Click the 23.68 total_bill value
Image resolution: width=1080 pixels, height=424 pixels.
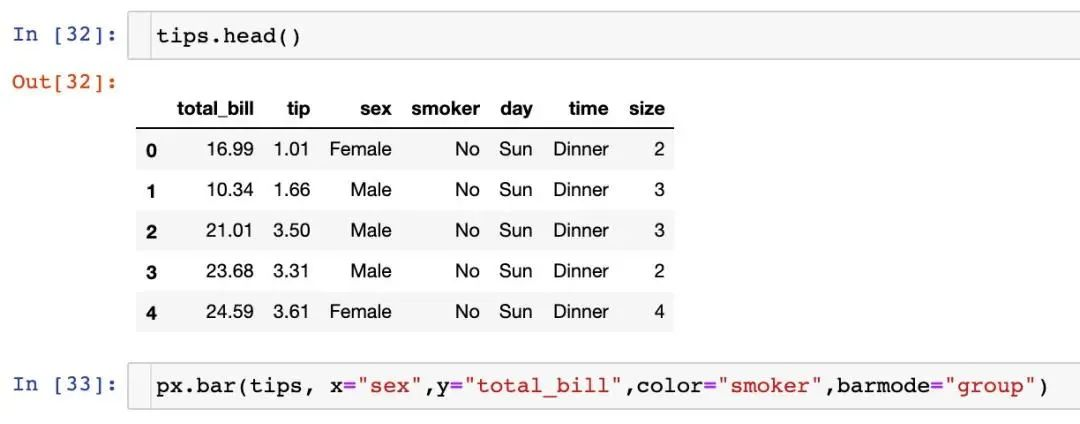tap(229, 271)
